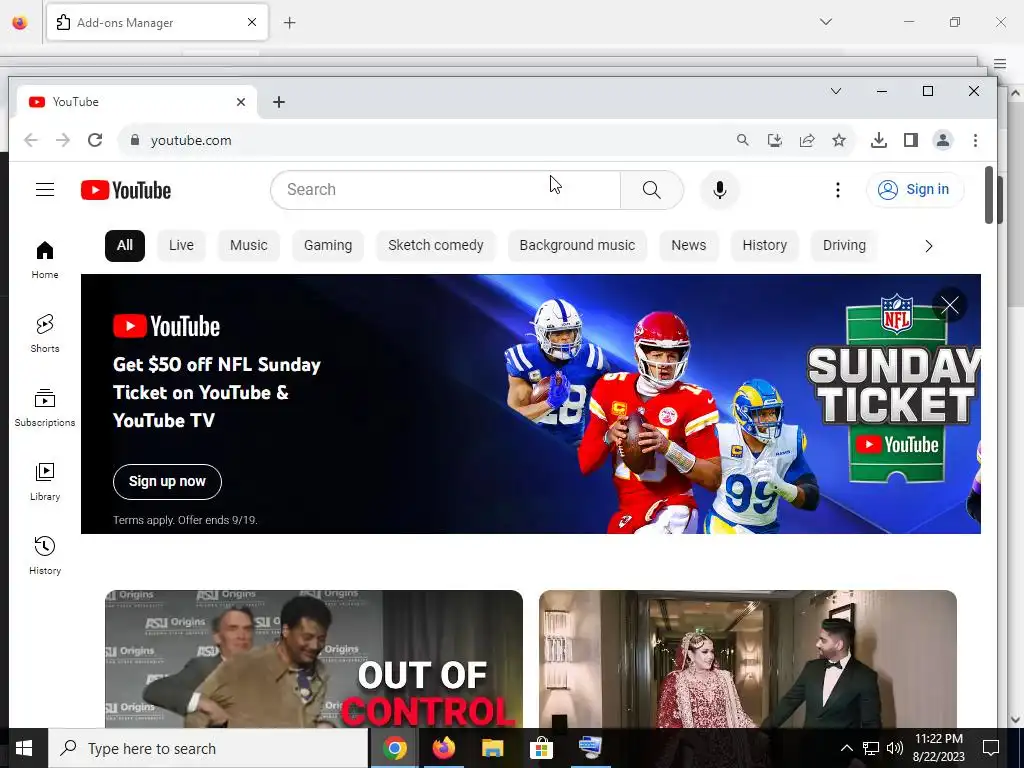Open Chrome downloads icon
1024x768 pixels.
[x=879, y=140]
